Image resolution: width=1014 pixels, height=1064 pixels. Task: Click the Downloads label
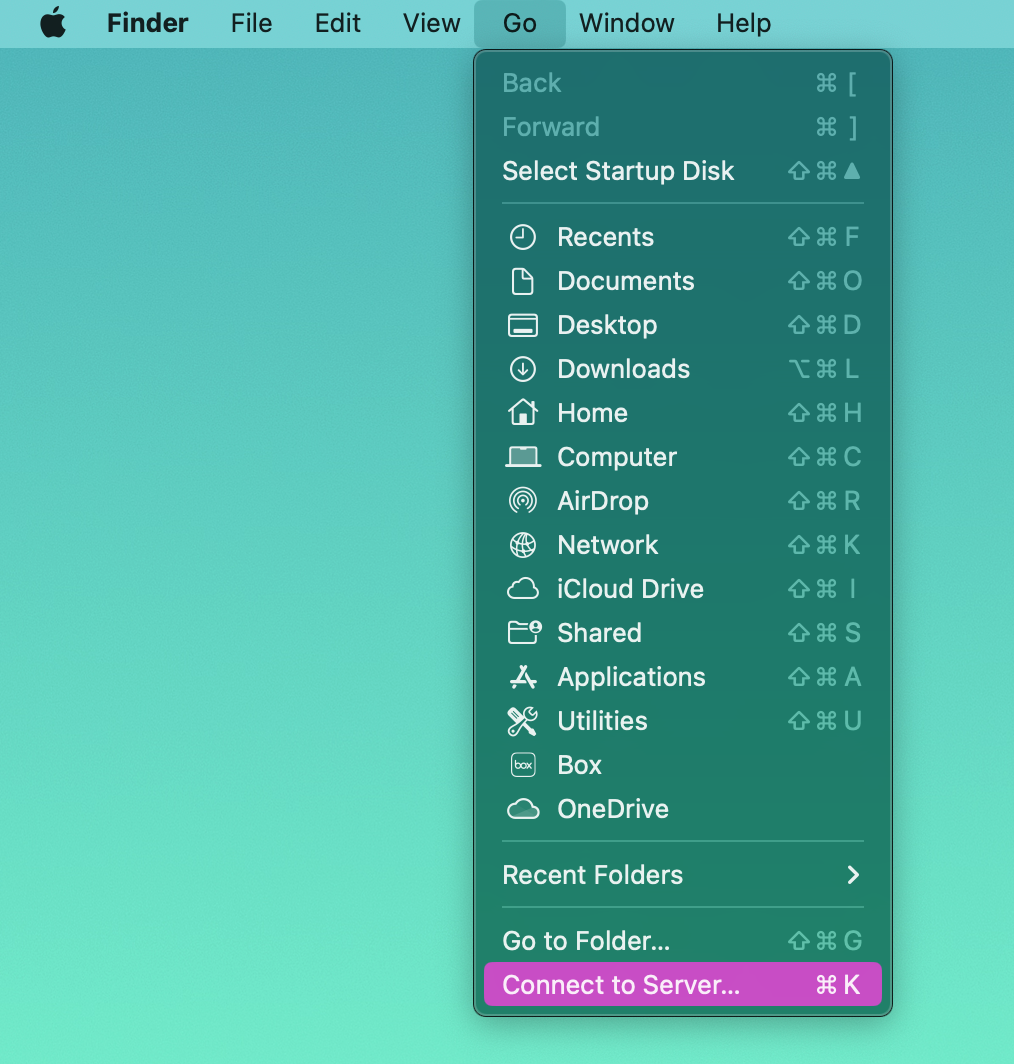pyautogui.click(x=624, y=369)
